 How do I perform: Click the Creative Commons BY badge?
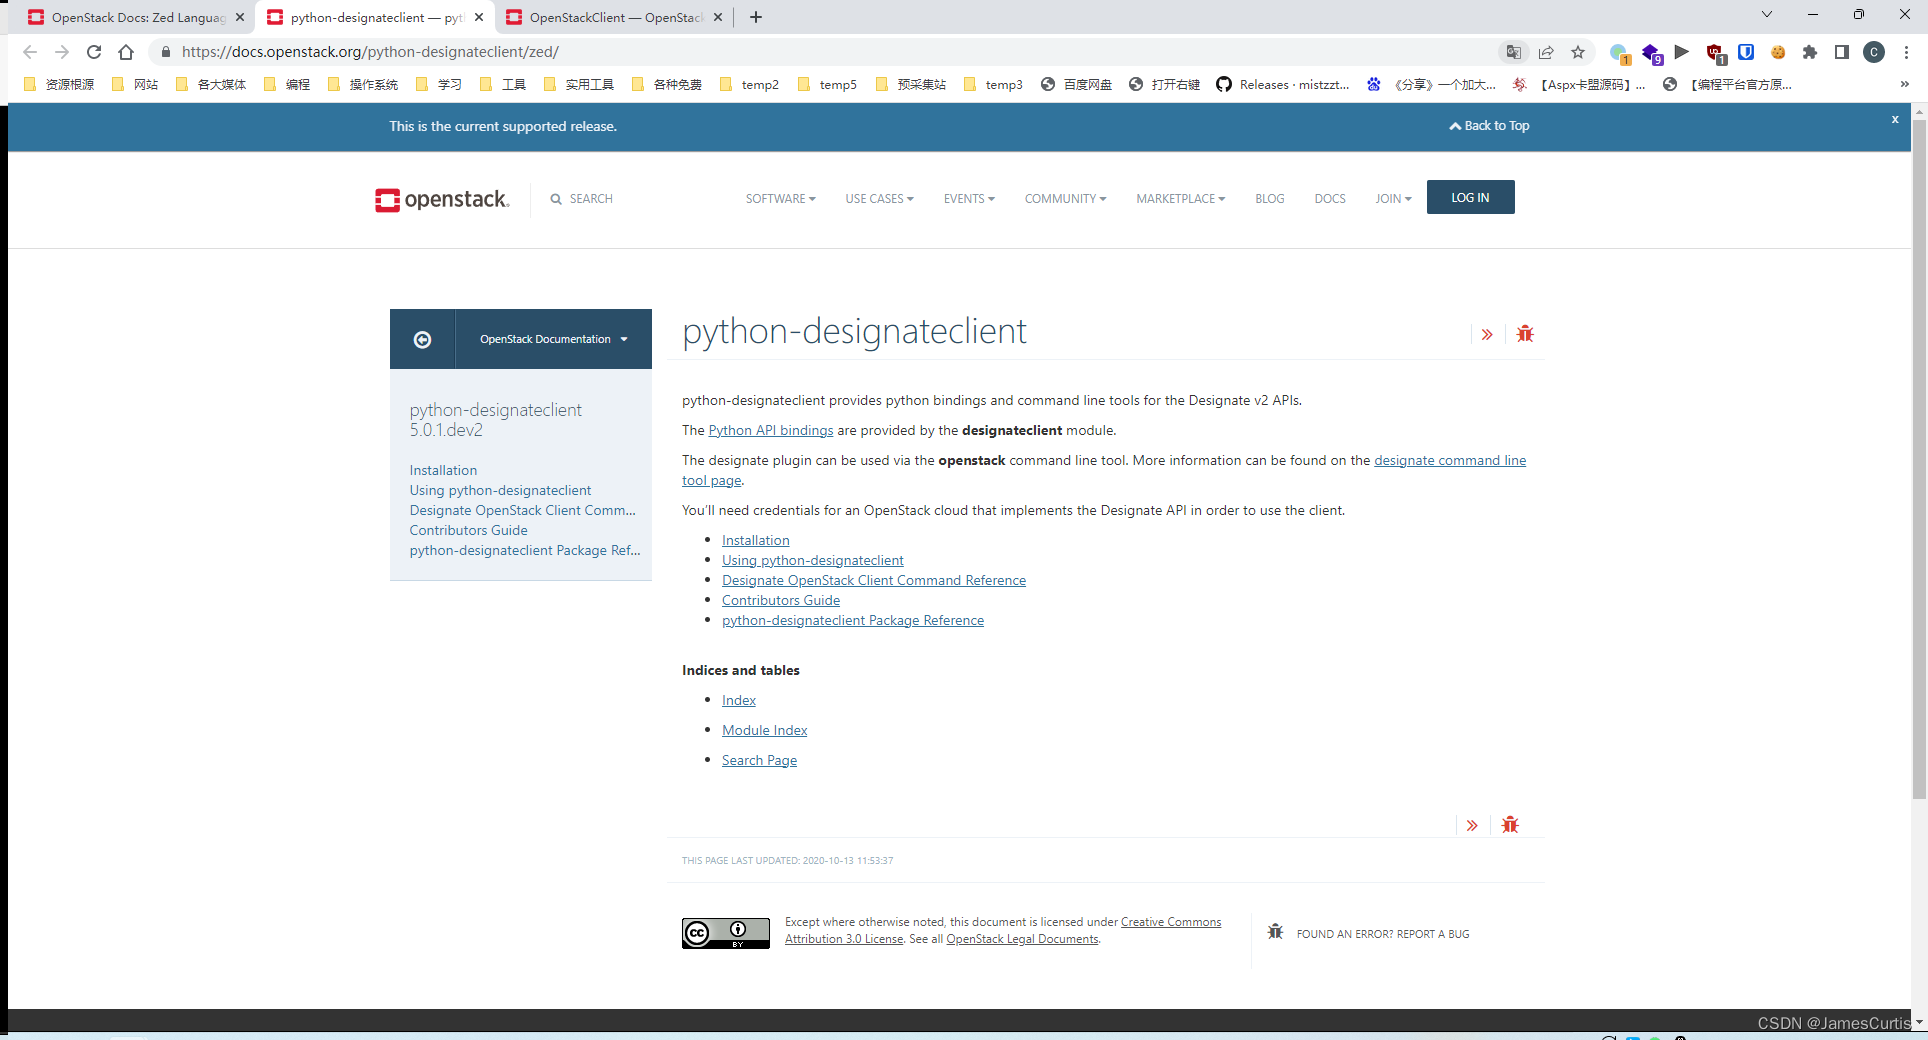tap(726, 933)
